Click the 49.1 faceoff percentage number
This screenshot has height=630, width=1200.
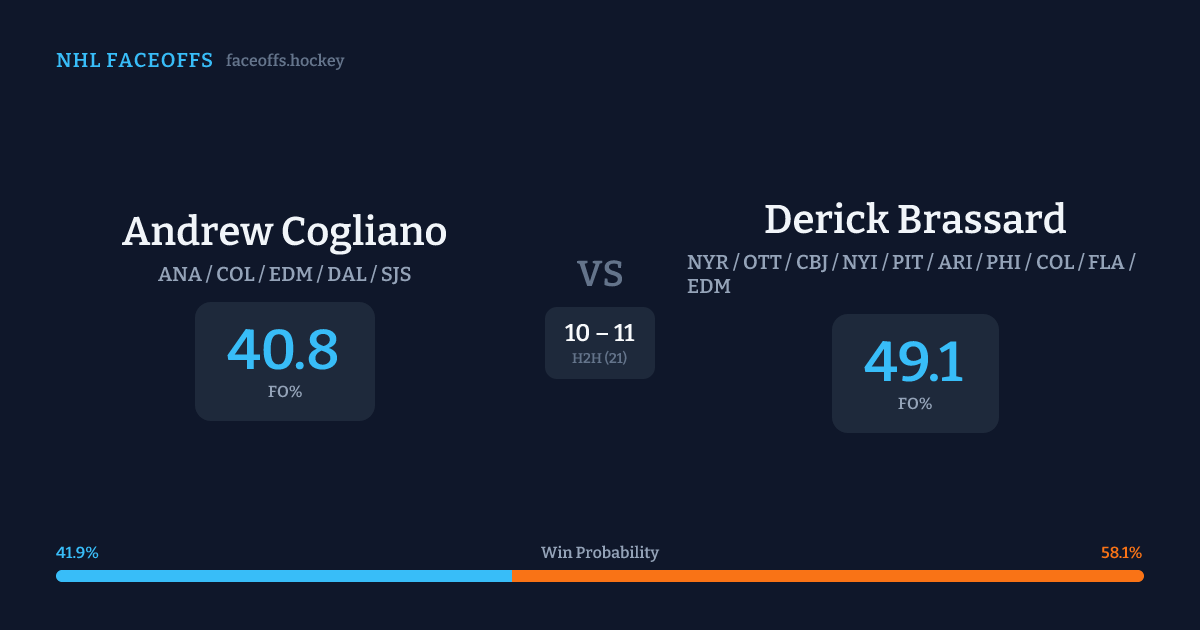pos(914,362)
